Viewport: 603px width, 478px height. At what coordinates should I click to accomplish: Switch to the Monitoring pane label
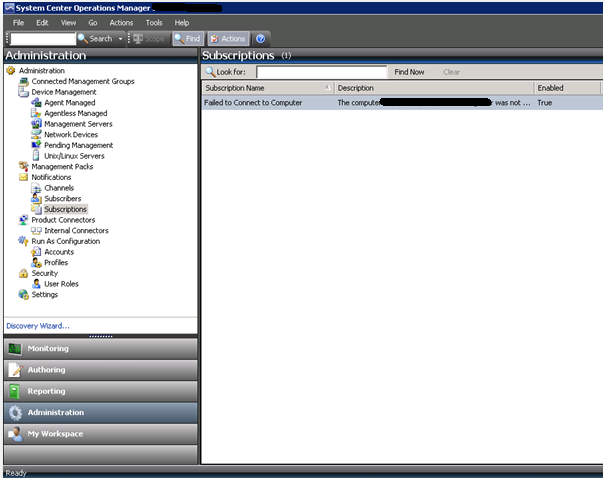(48, 348)
